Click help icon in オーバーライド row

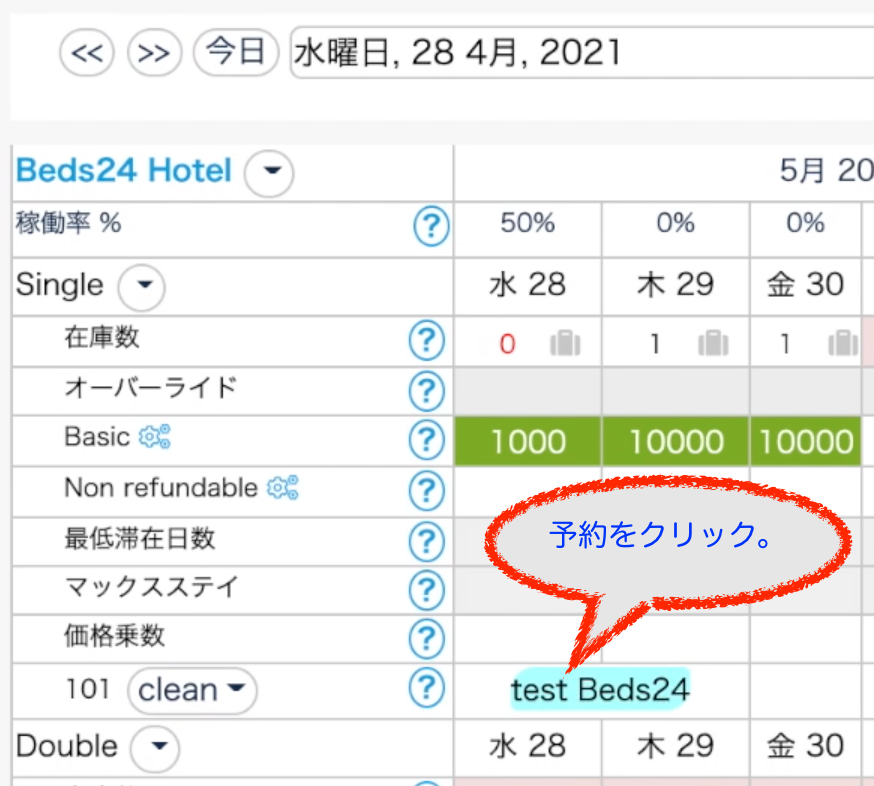[426, 390]
